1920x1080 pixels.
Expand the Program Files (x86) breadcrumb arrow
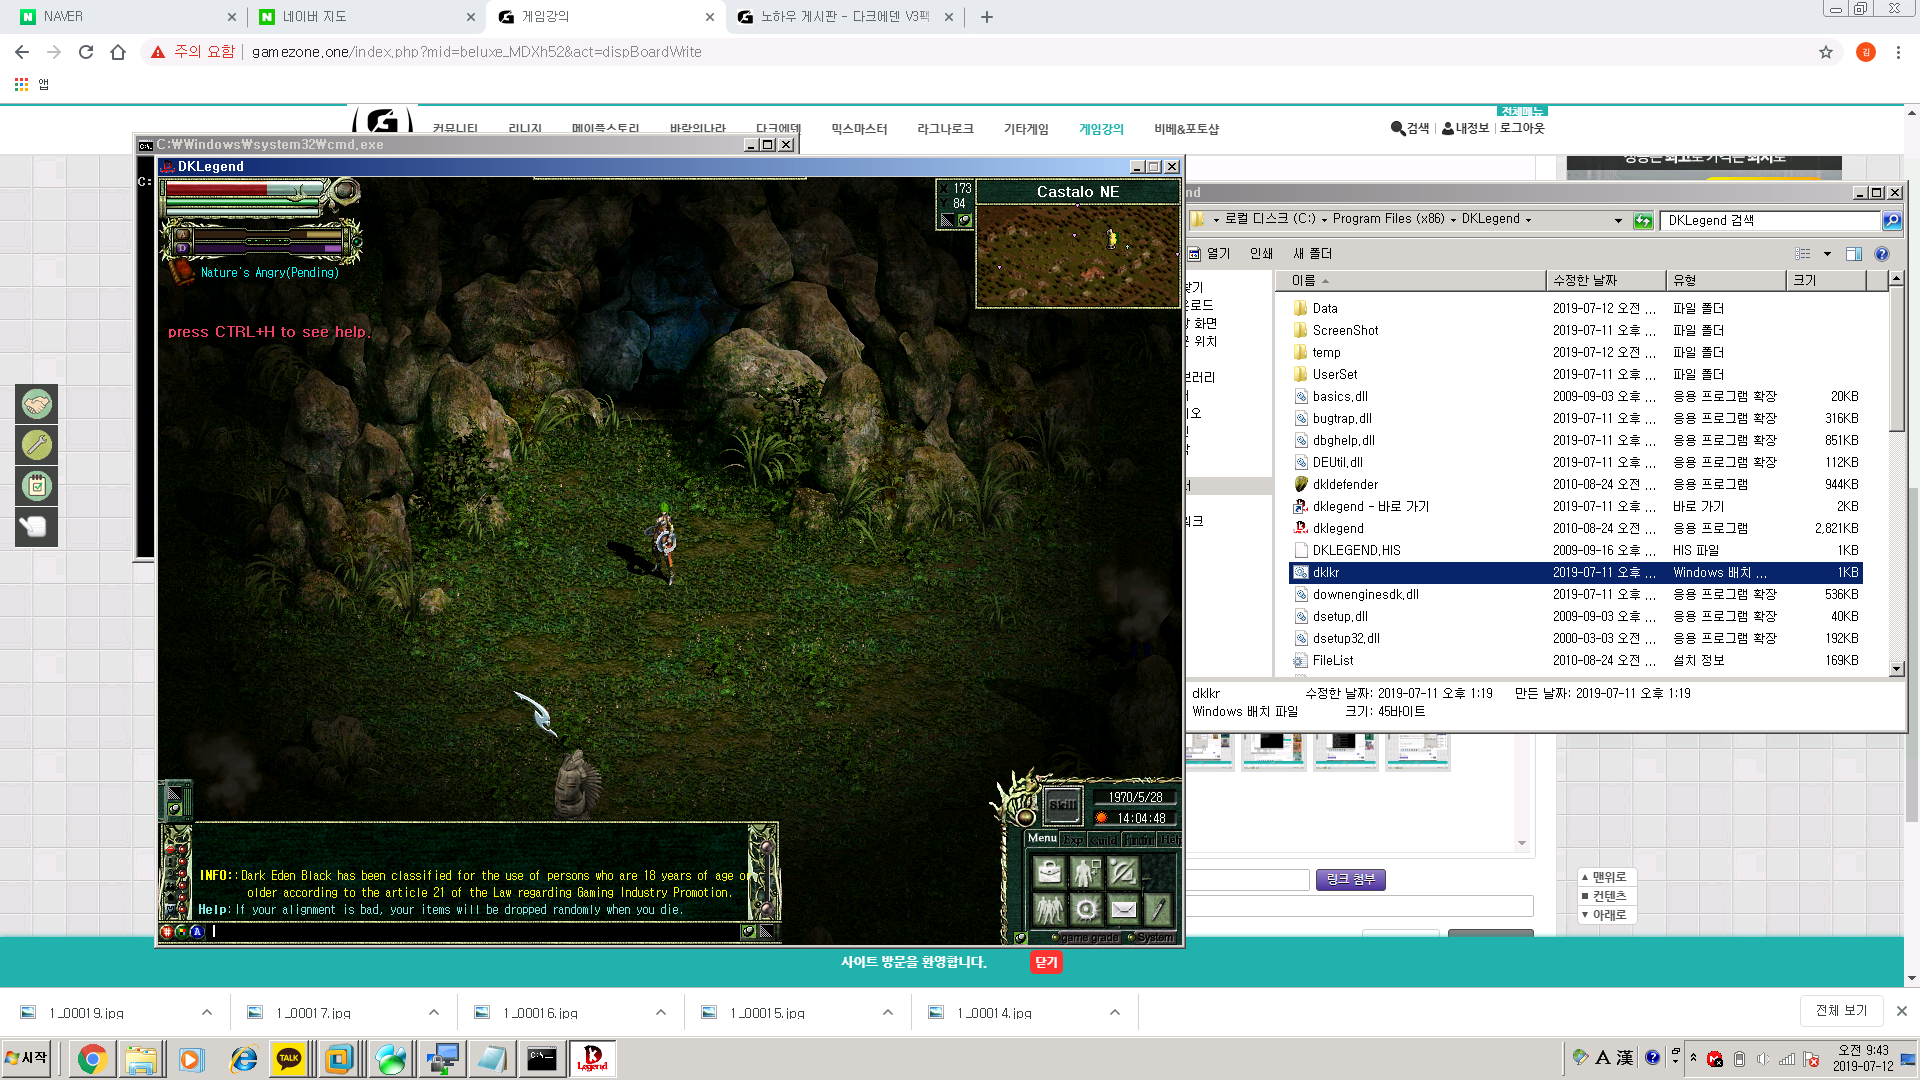pyautogui.click(x=1453, y=219)
